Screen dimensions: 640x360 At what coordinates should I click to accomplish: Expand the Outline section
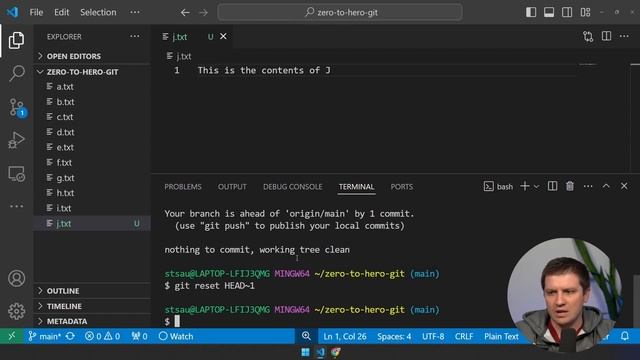click(x=92, y=291)
